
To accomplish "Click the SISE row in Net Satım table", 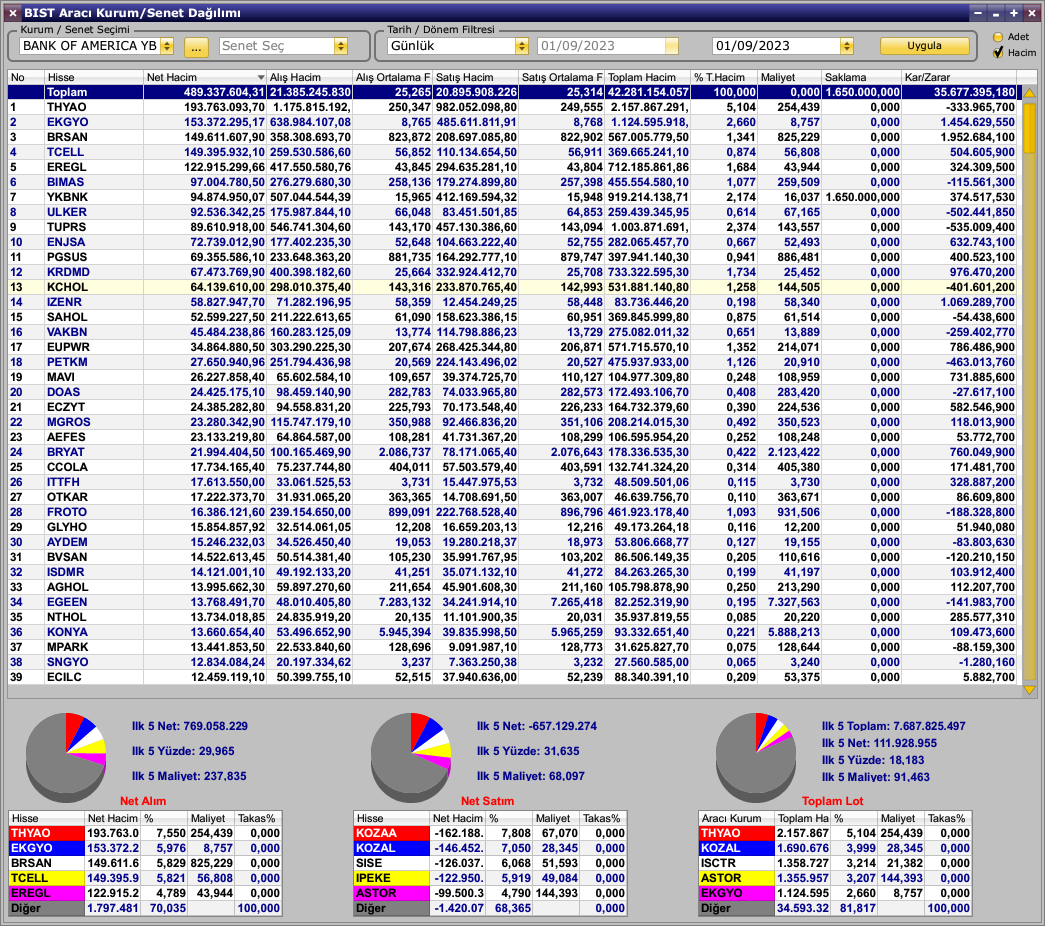I will pyautogui.click(x=490, y=863).
